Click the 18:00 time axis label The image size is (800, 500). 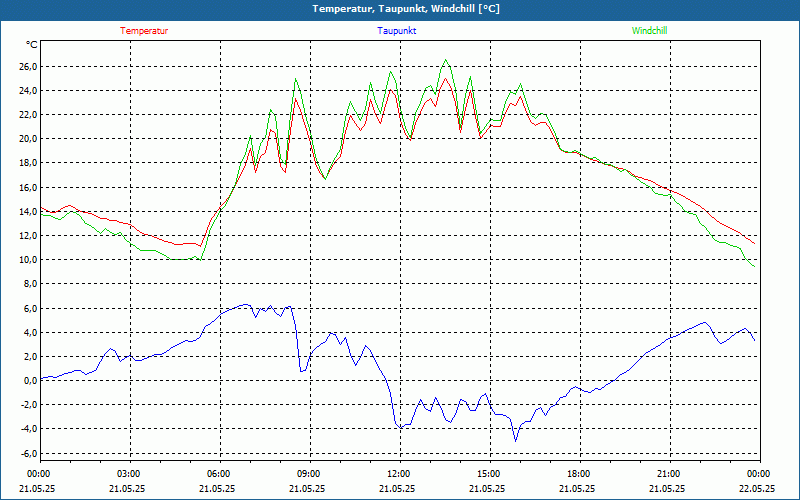click(x=580, y=474)
